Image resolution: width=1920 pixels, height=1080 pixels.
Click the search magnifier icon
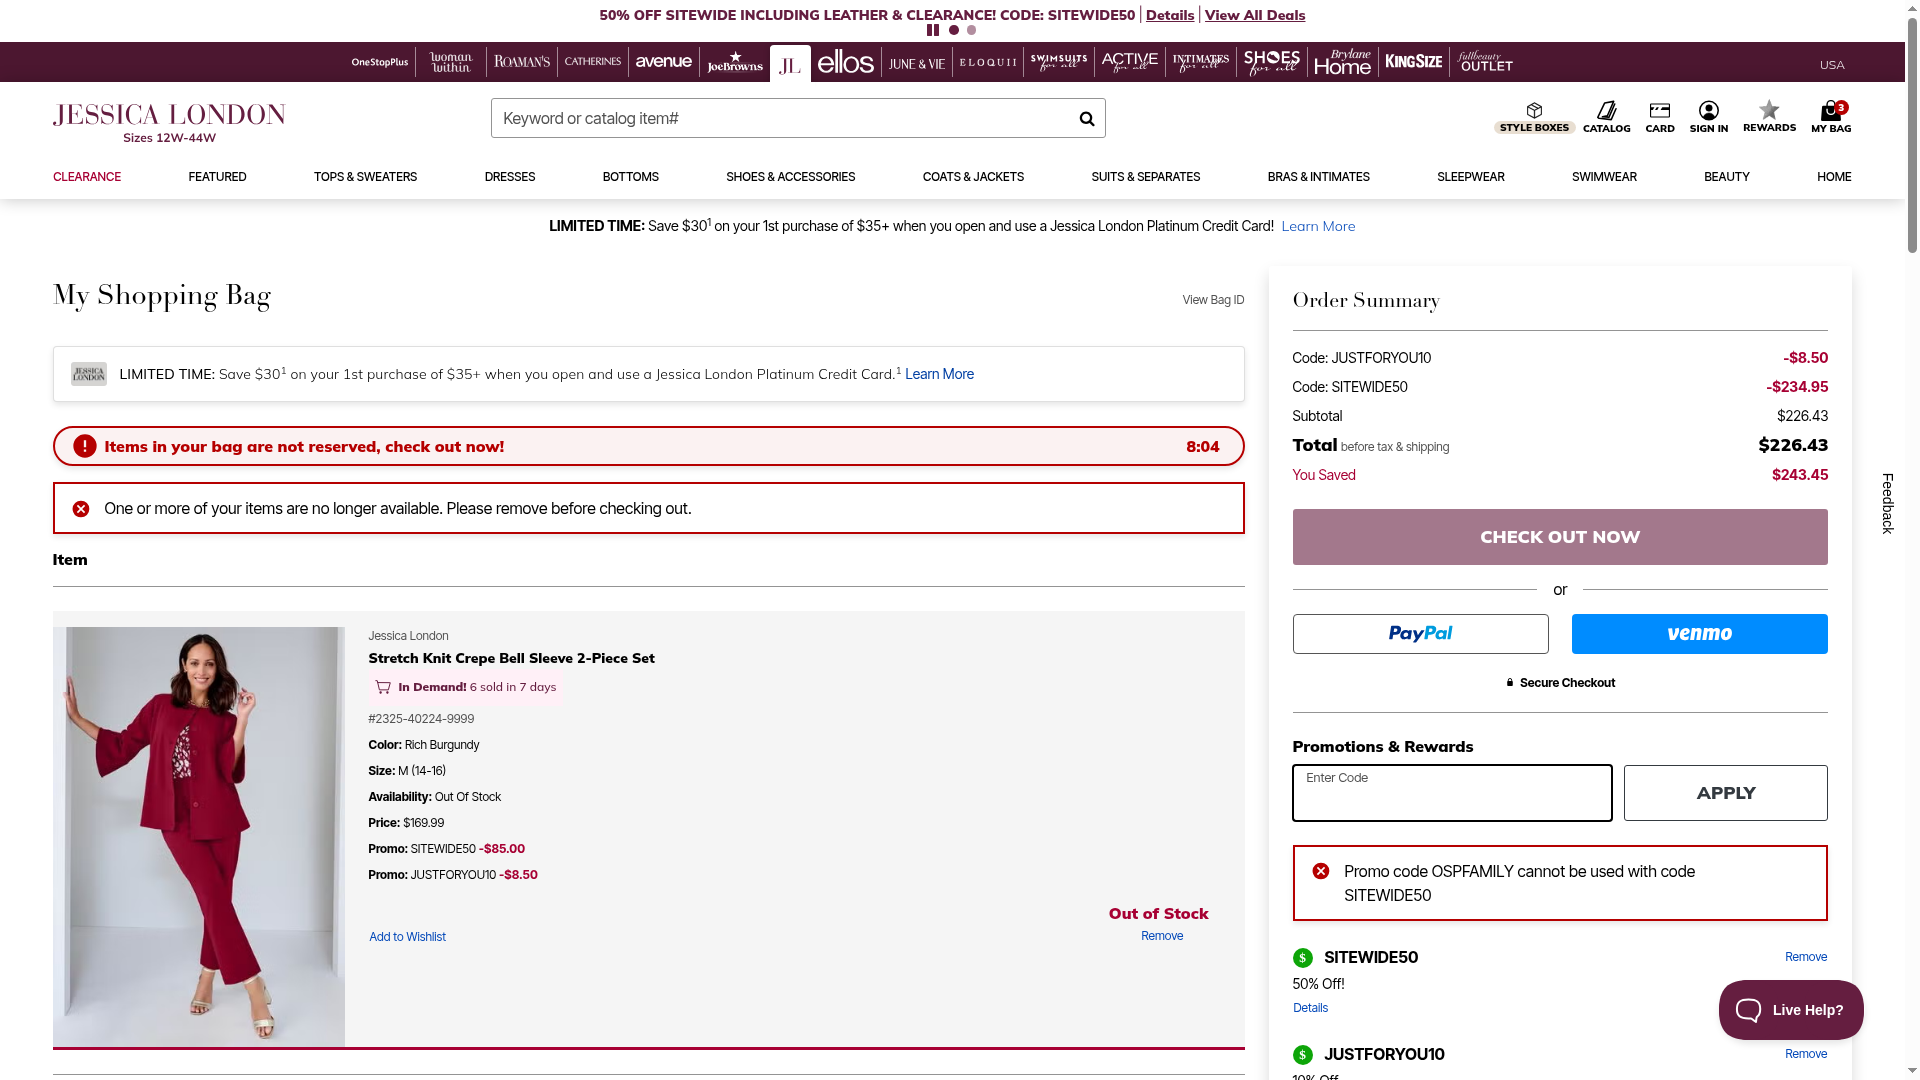pyautogui.click(x=1086, y=119)
